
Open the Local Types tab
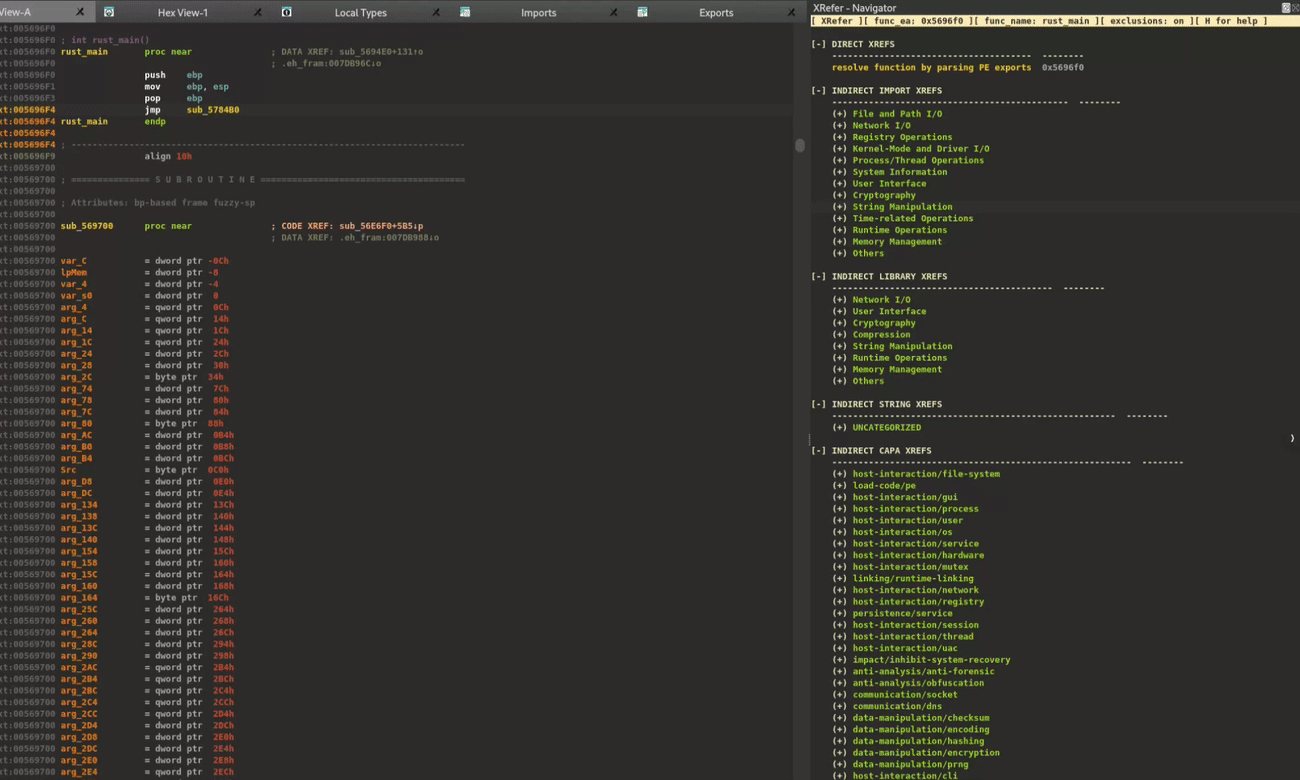click(360, 13)
